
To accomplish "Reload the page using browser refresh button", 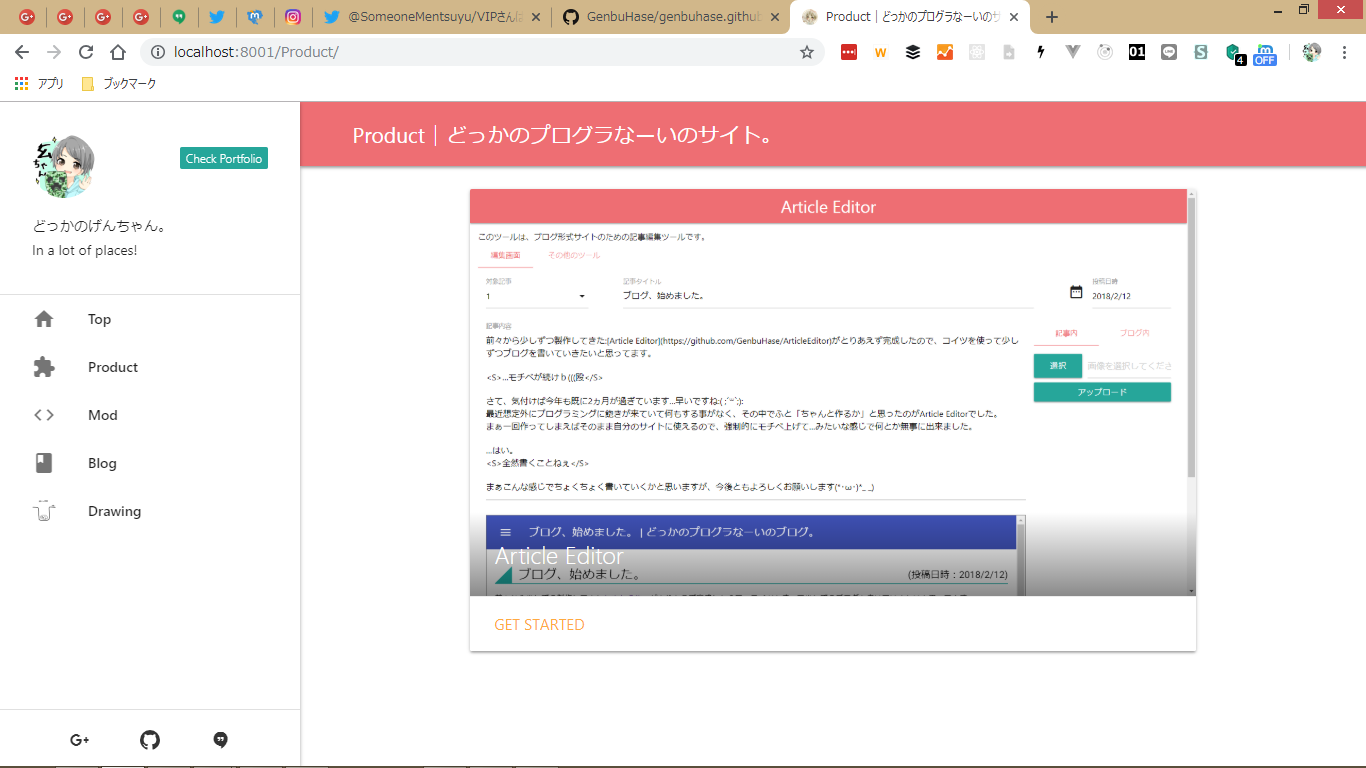I will point(86,52).
